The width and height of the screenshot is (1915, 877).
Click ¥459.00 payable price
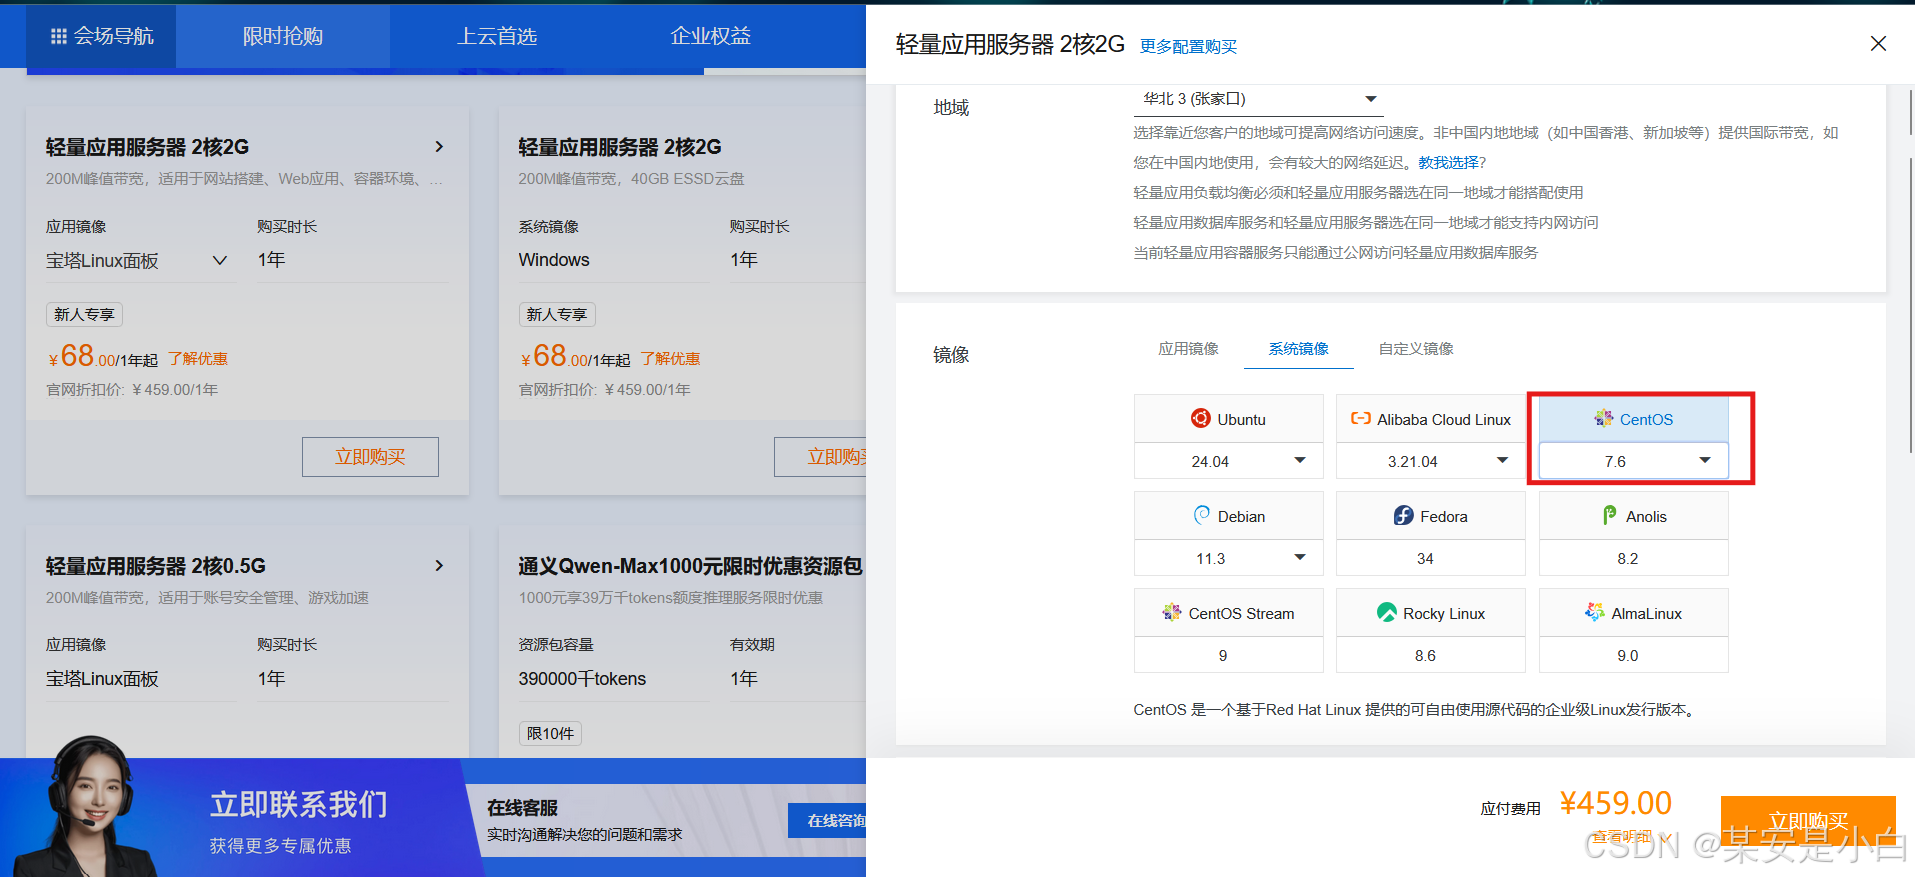coord(1615,802)
